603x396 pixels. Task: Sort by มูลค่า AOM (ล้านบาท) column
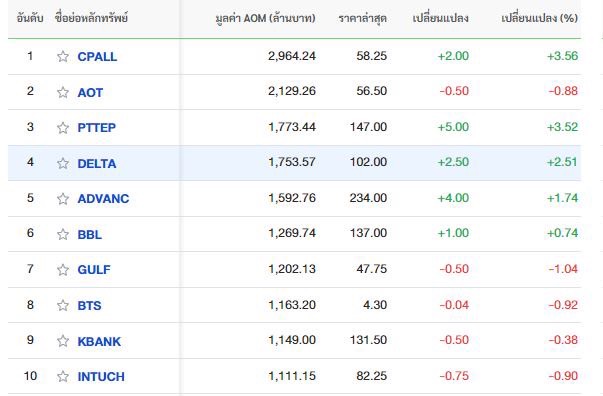pyautogui.click(x=265, y=18)
